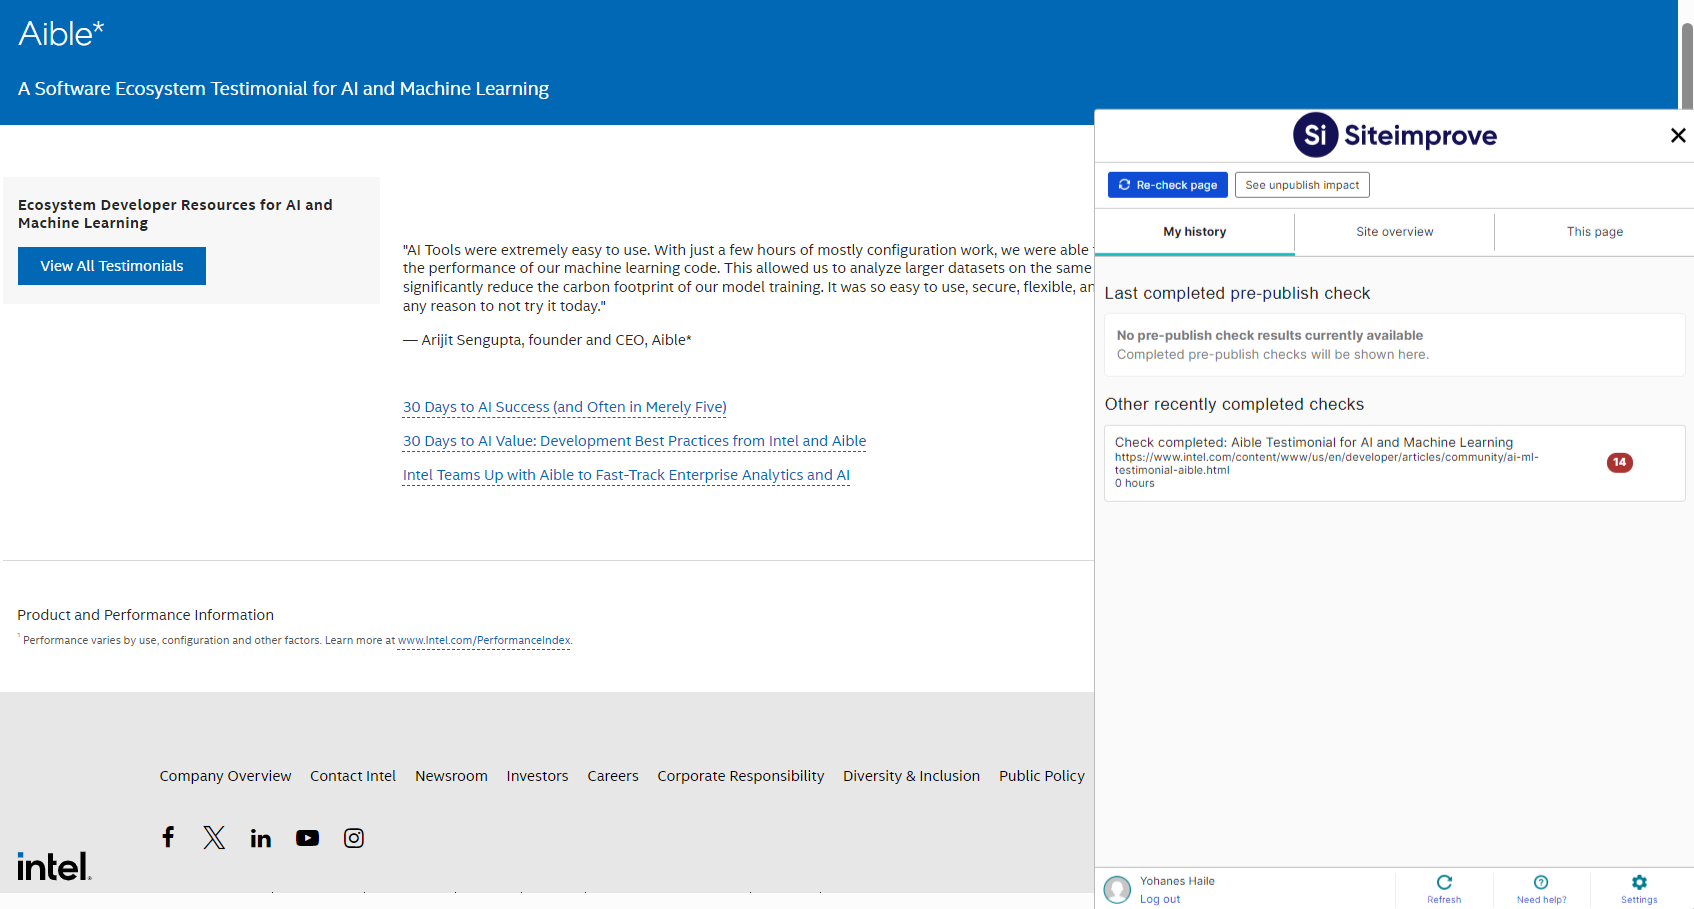
Task: Open Siteimprove Settings gear
Action: tap(1639, 888)
